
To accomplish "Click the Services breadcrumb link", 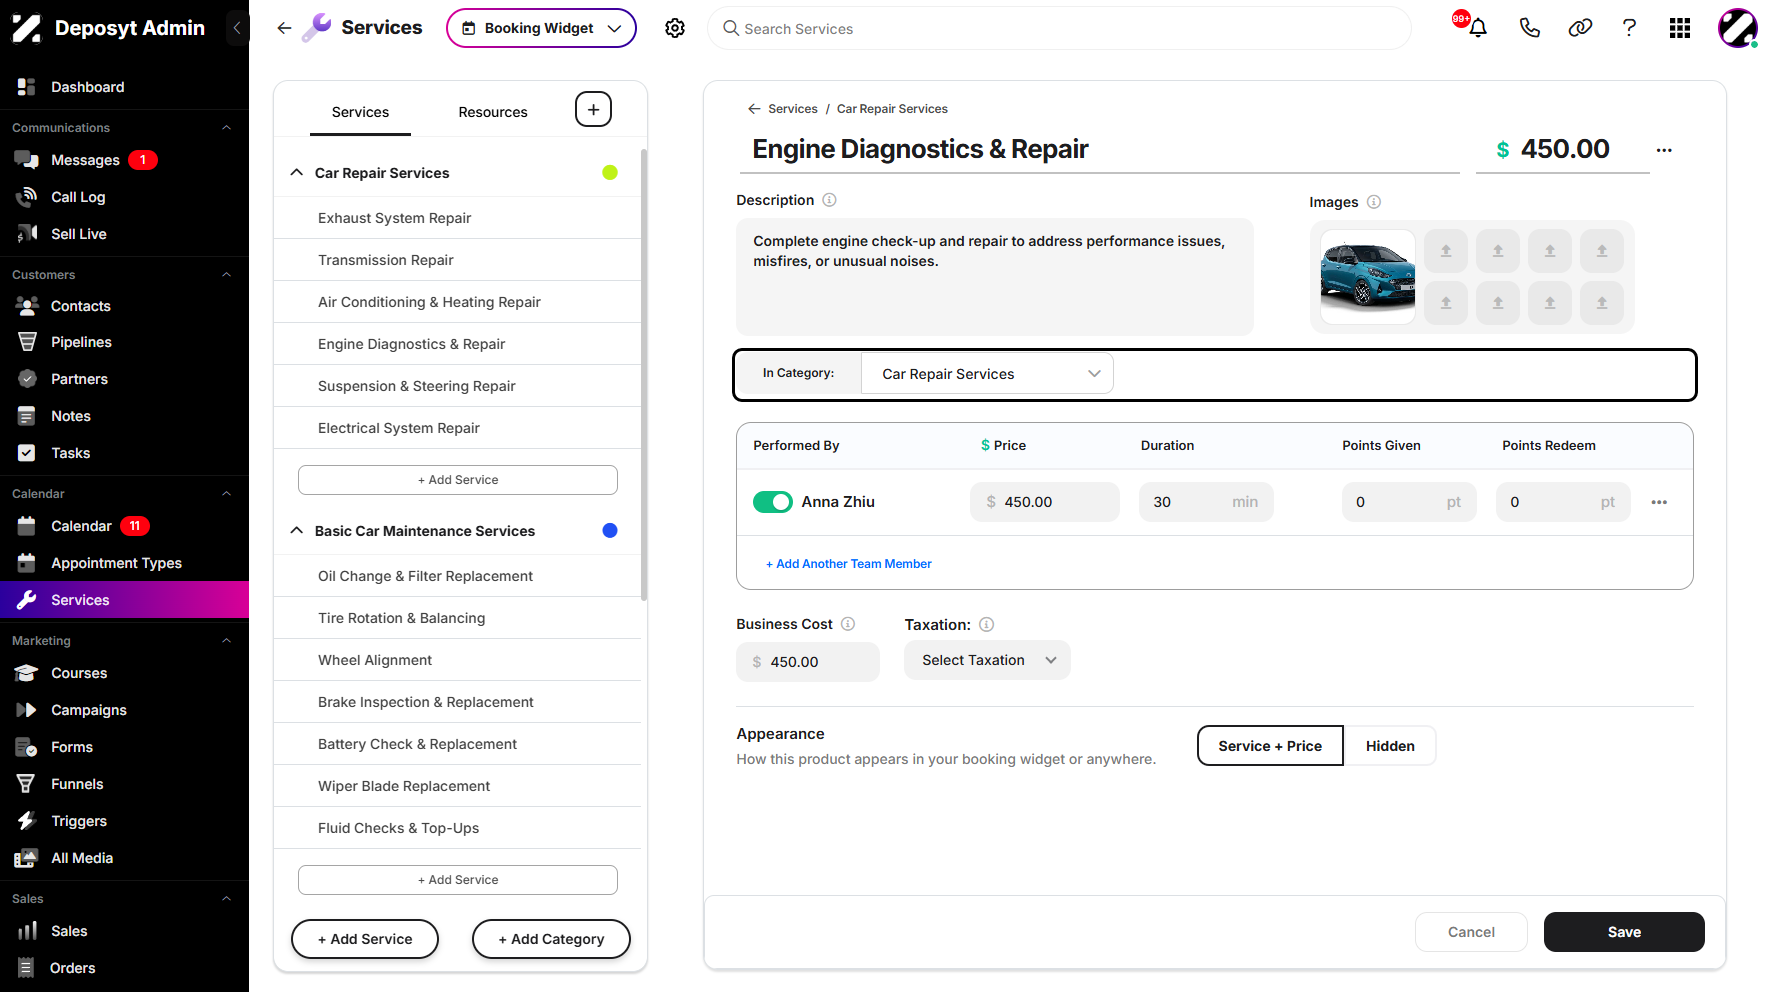I will point(793,109).
